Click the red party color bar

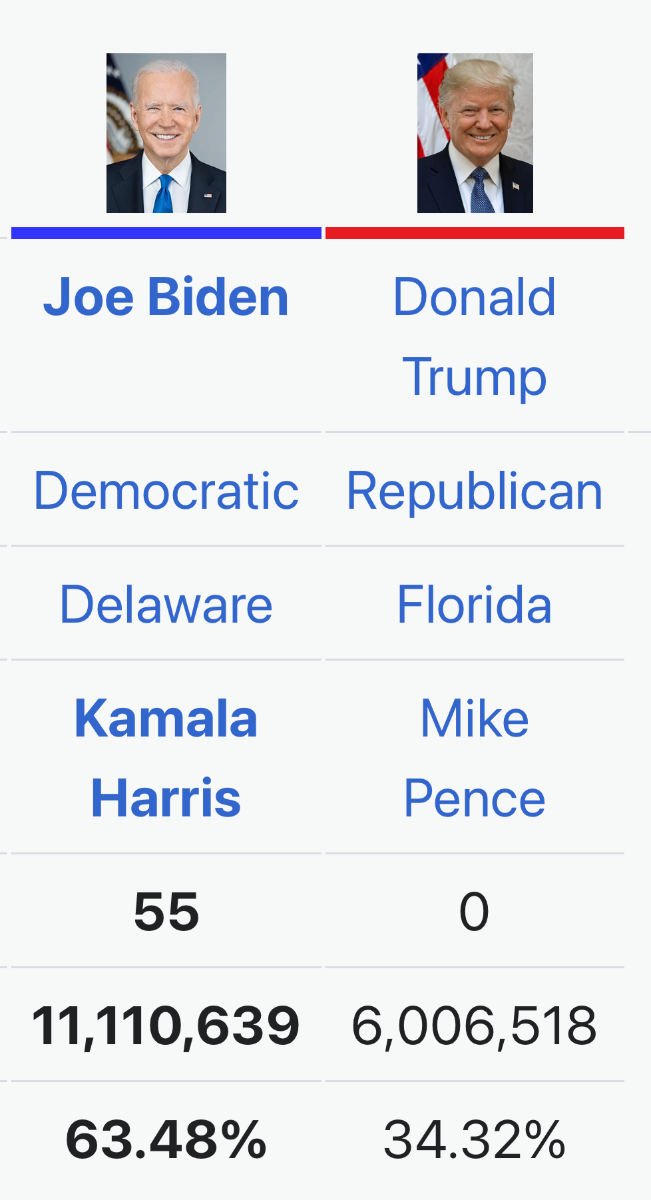[475, 233]
